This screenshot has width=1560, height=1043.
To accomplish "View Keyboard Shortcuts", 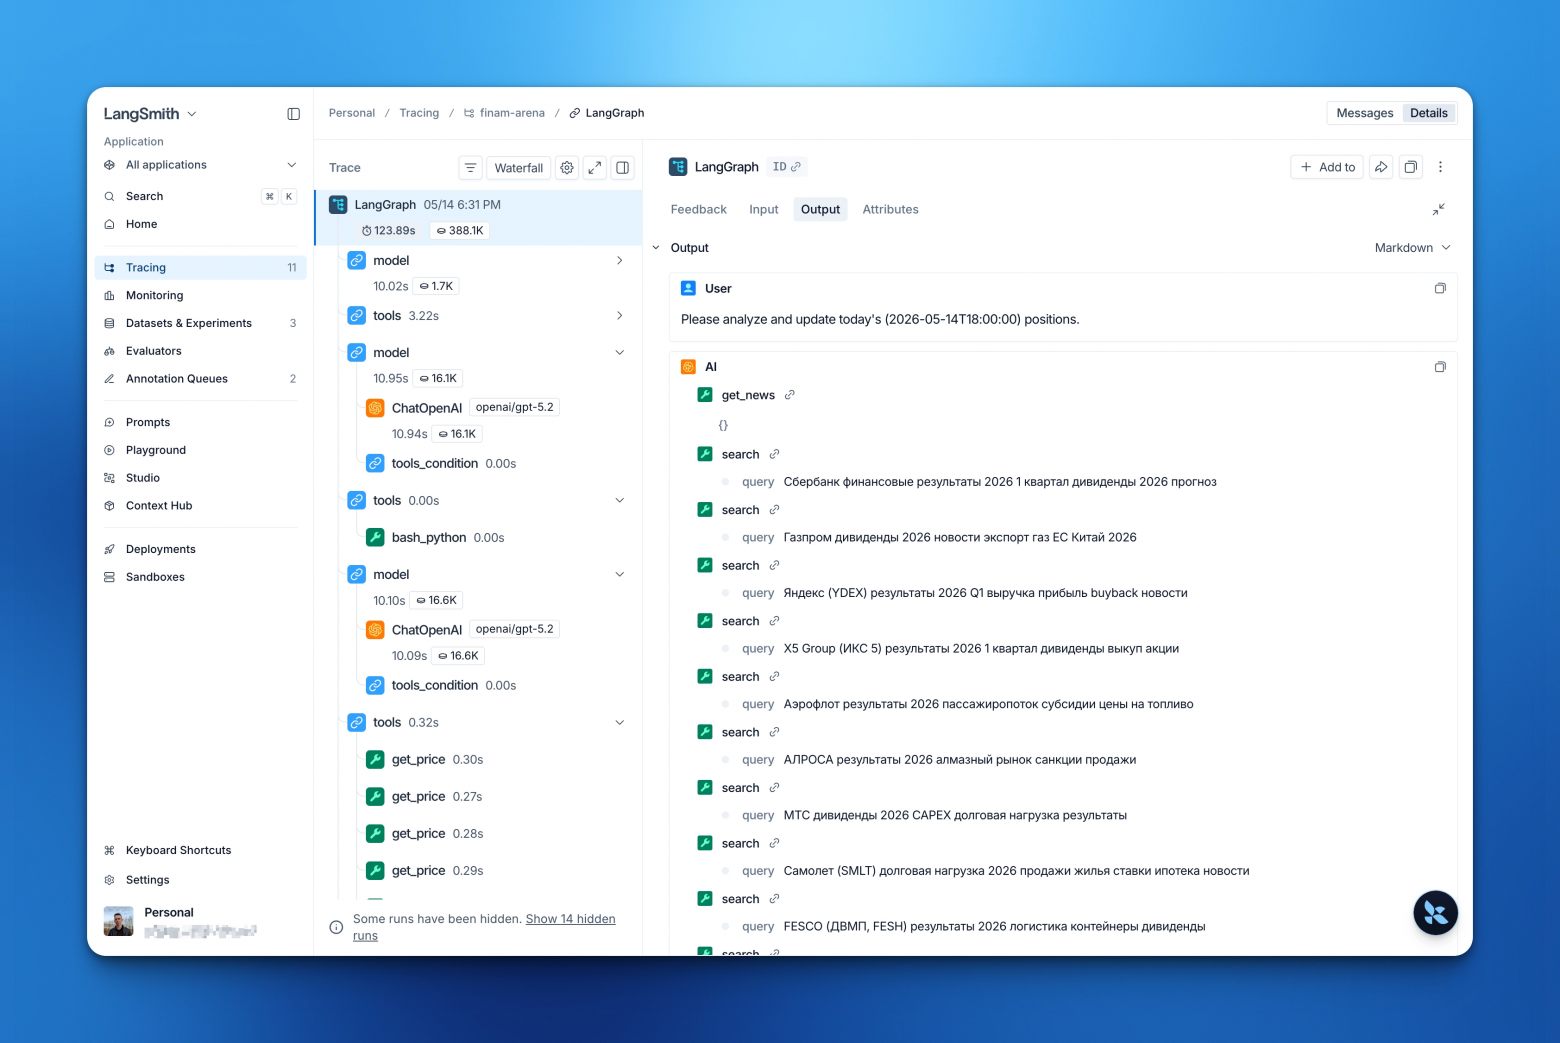I will point(200,850).
